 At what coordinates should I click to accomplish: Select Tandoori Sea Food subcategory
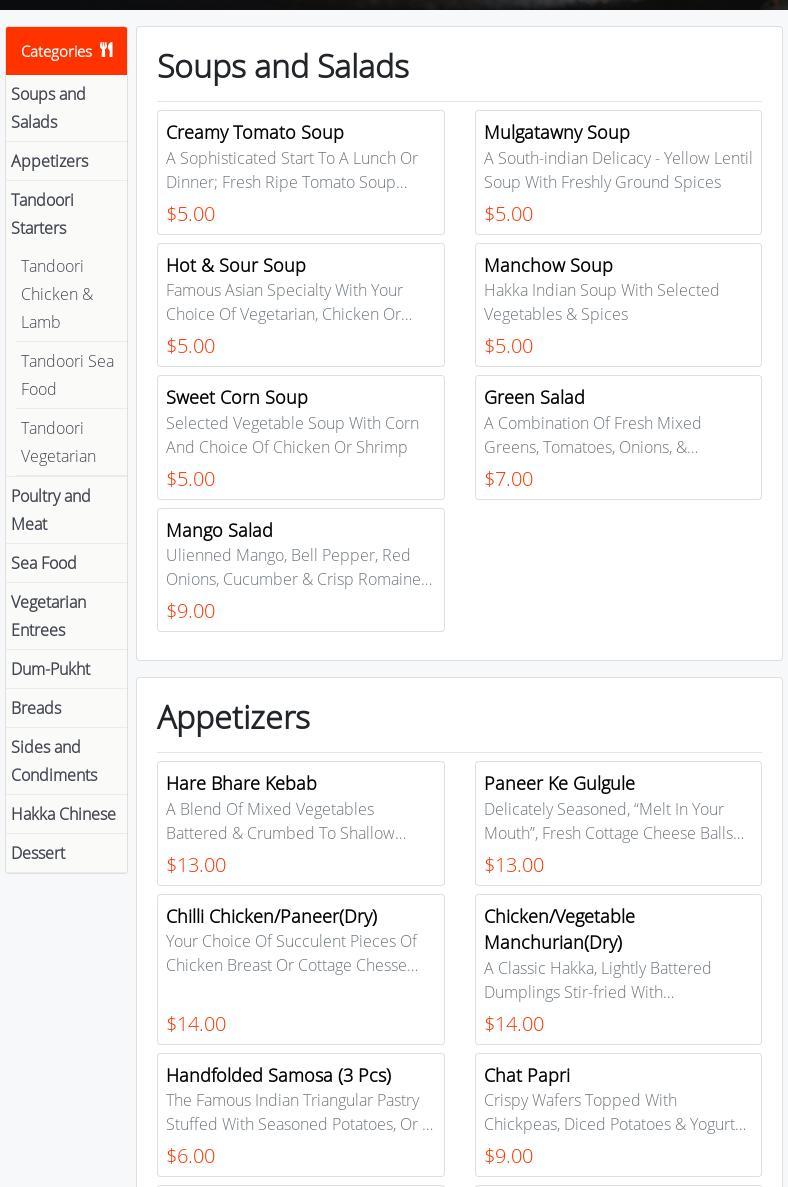point(67,375)
